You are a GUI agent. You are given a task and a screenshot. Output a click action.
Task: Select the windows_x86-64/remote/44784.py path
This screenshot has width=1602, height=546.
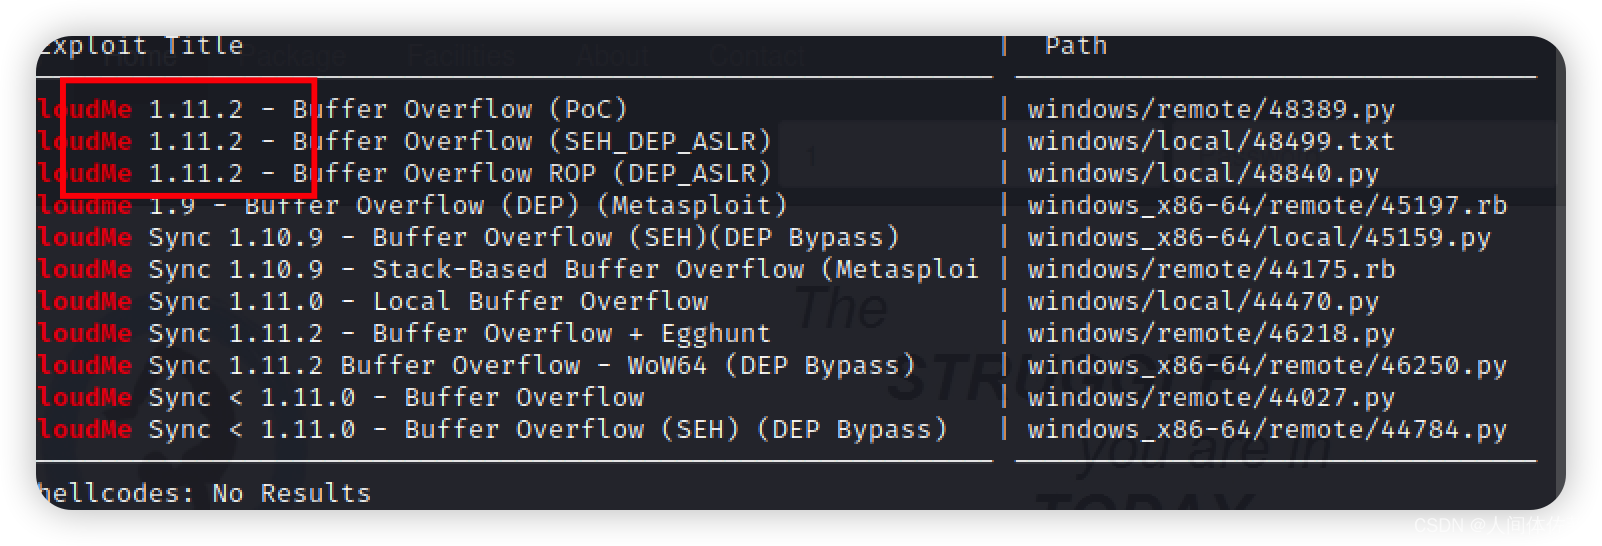(1266, 429)
